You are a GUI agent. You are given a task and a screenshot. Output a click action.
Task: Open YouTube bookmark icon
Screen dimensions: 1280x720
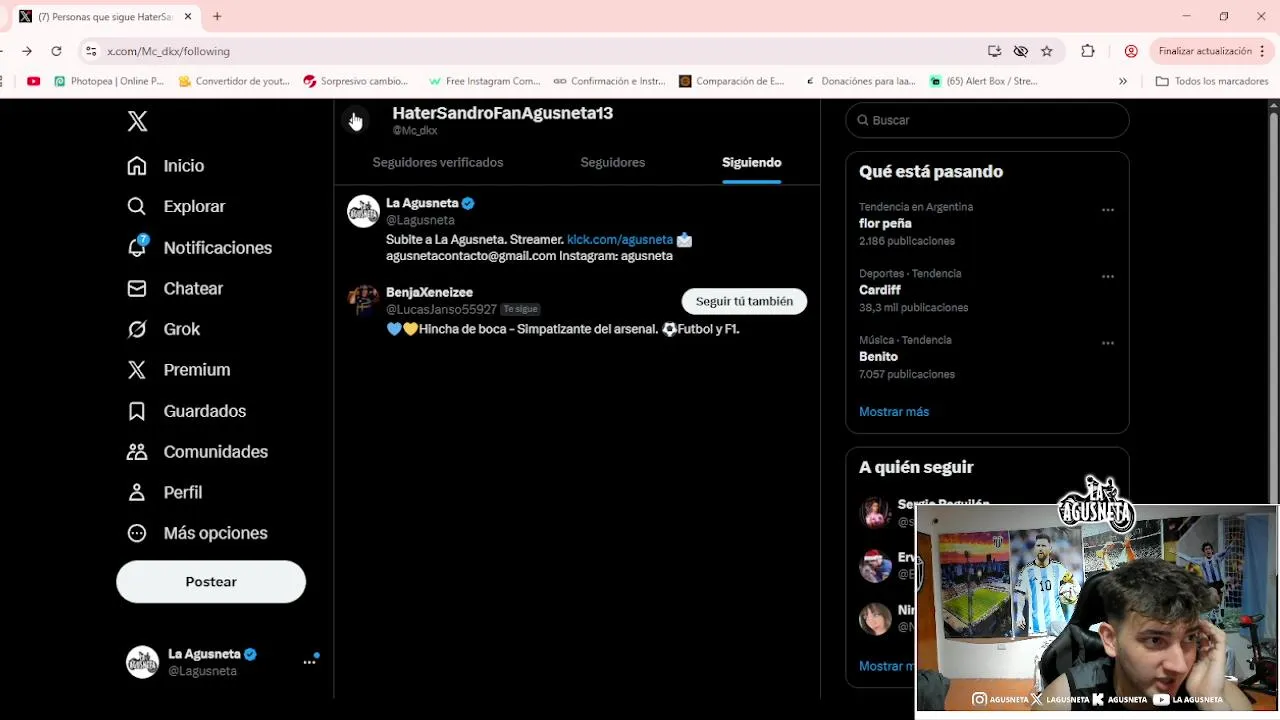(x=34, y=81)
